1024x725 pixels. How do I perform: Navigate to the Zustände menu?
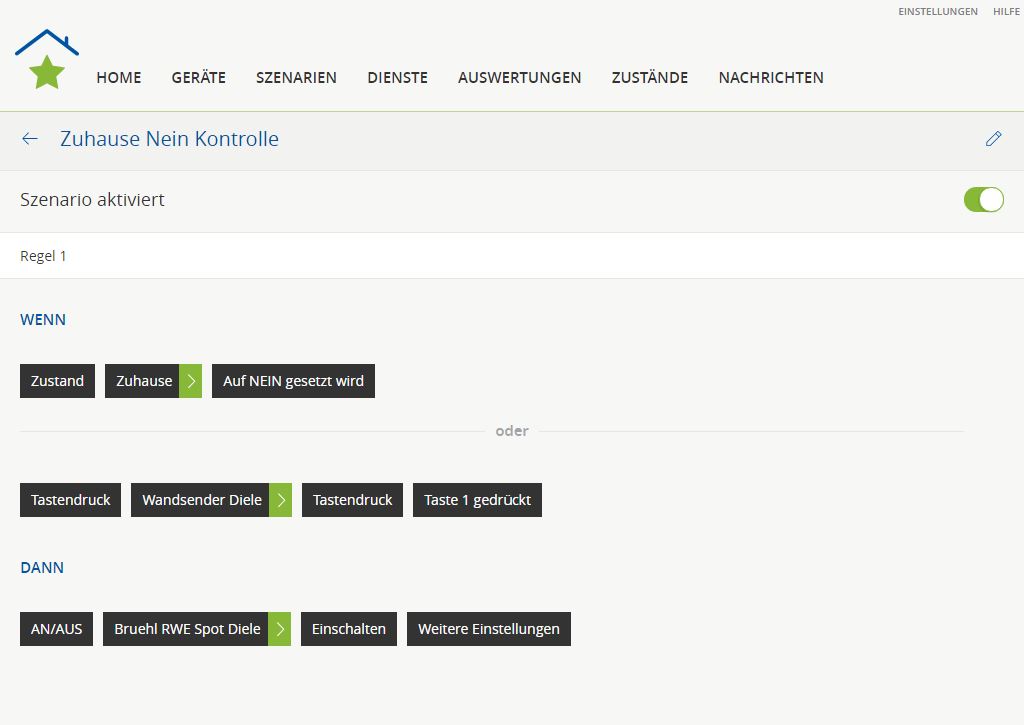tap(649, 78)
